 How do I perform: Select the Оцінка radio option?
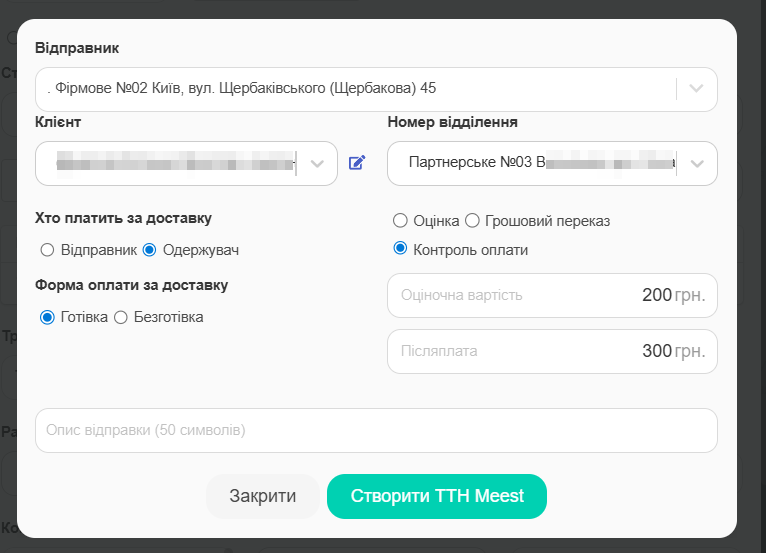[400, 221]
